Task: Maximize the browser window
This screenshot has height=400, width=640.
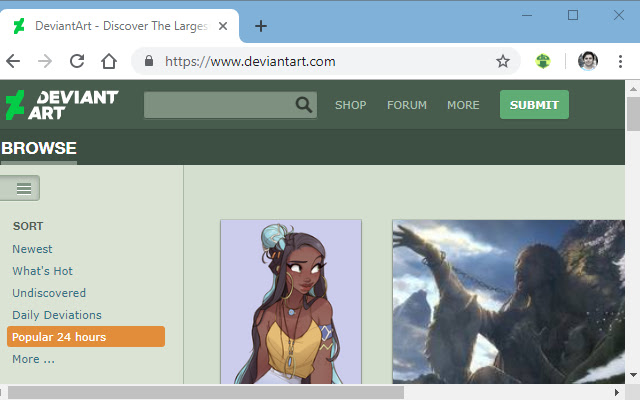Action: pyautogui.click(x=573, y=16)
